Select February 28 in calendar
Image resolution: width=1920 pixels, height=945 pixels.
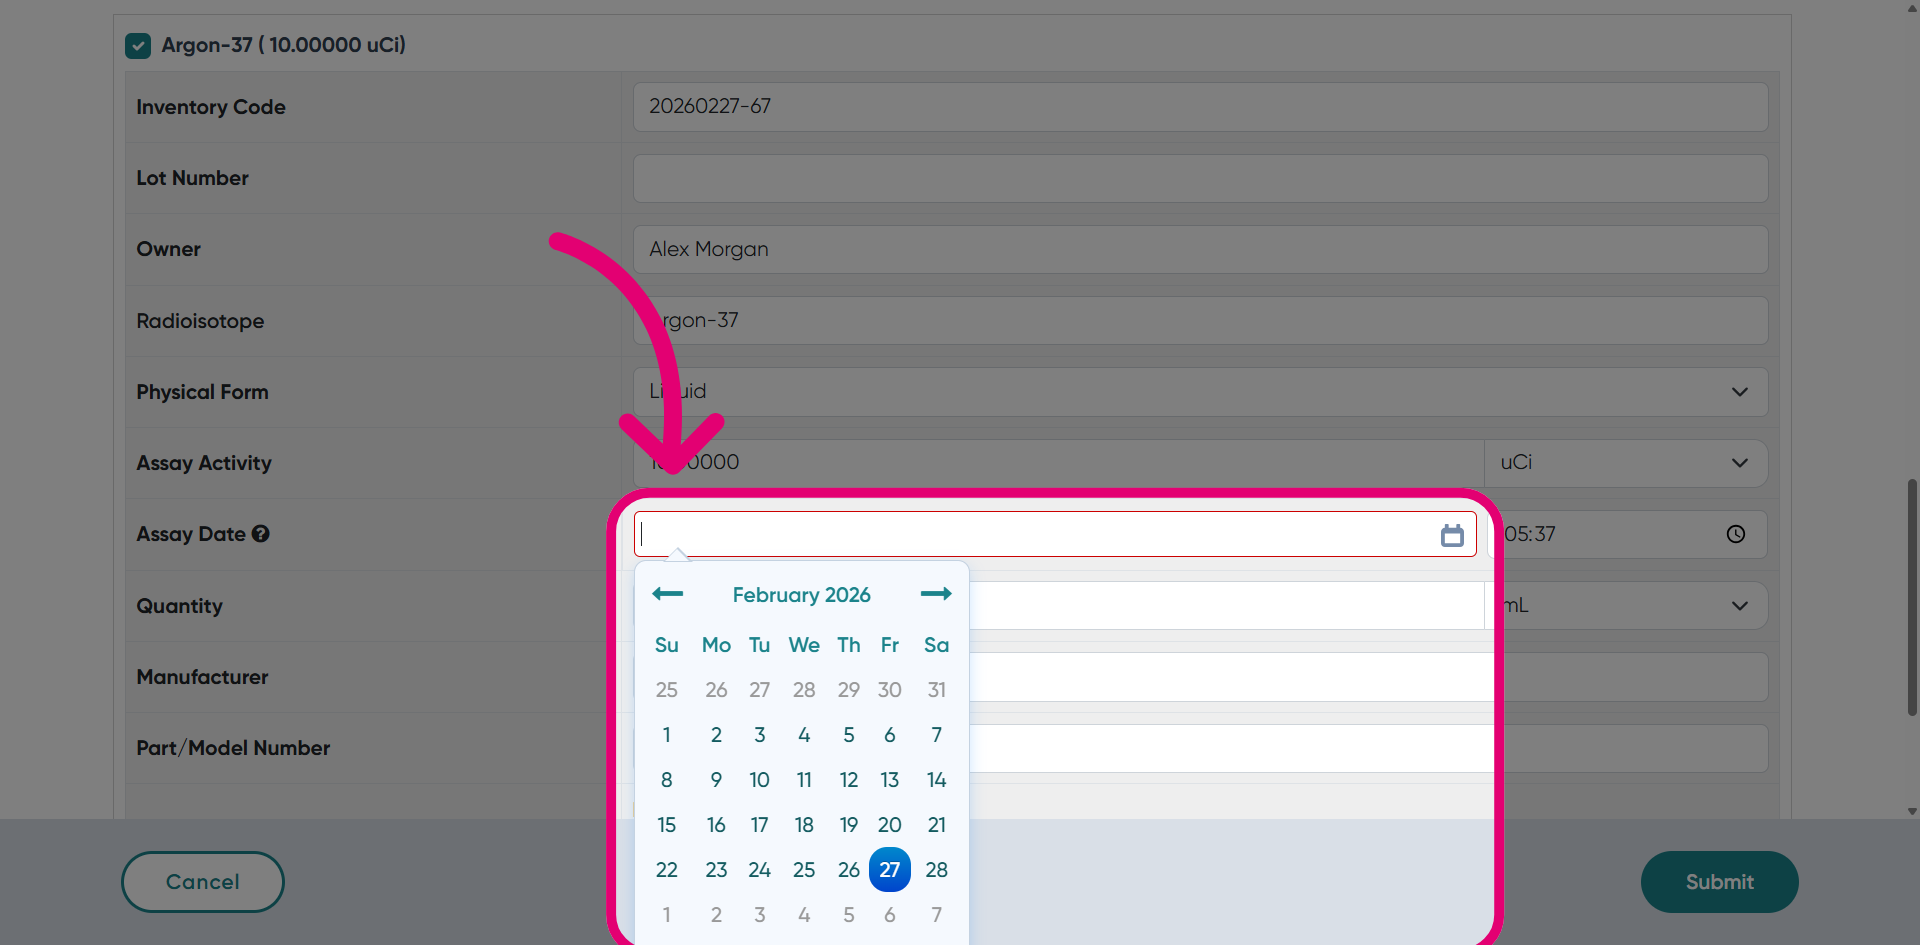pos(937,870)
